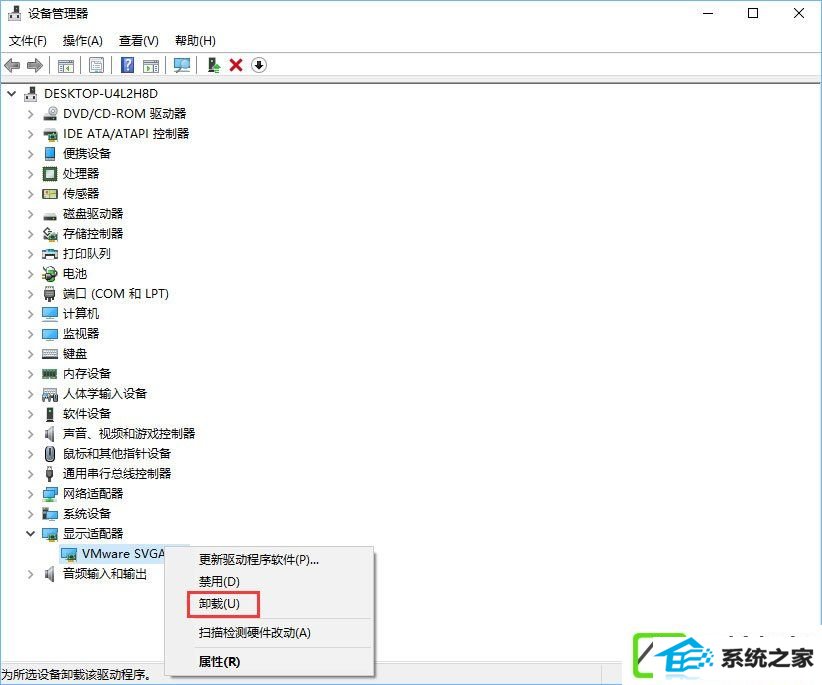Expand the 存储控制器 category
Screen dimensions: 822x685
tap(30, 234)
